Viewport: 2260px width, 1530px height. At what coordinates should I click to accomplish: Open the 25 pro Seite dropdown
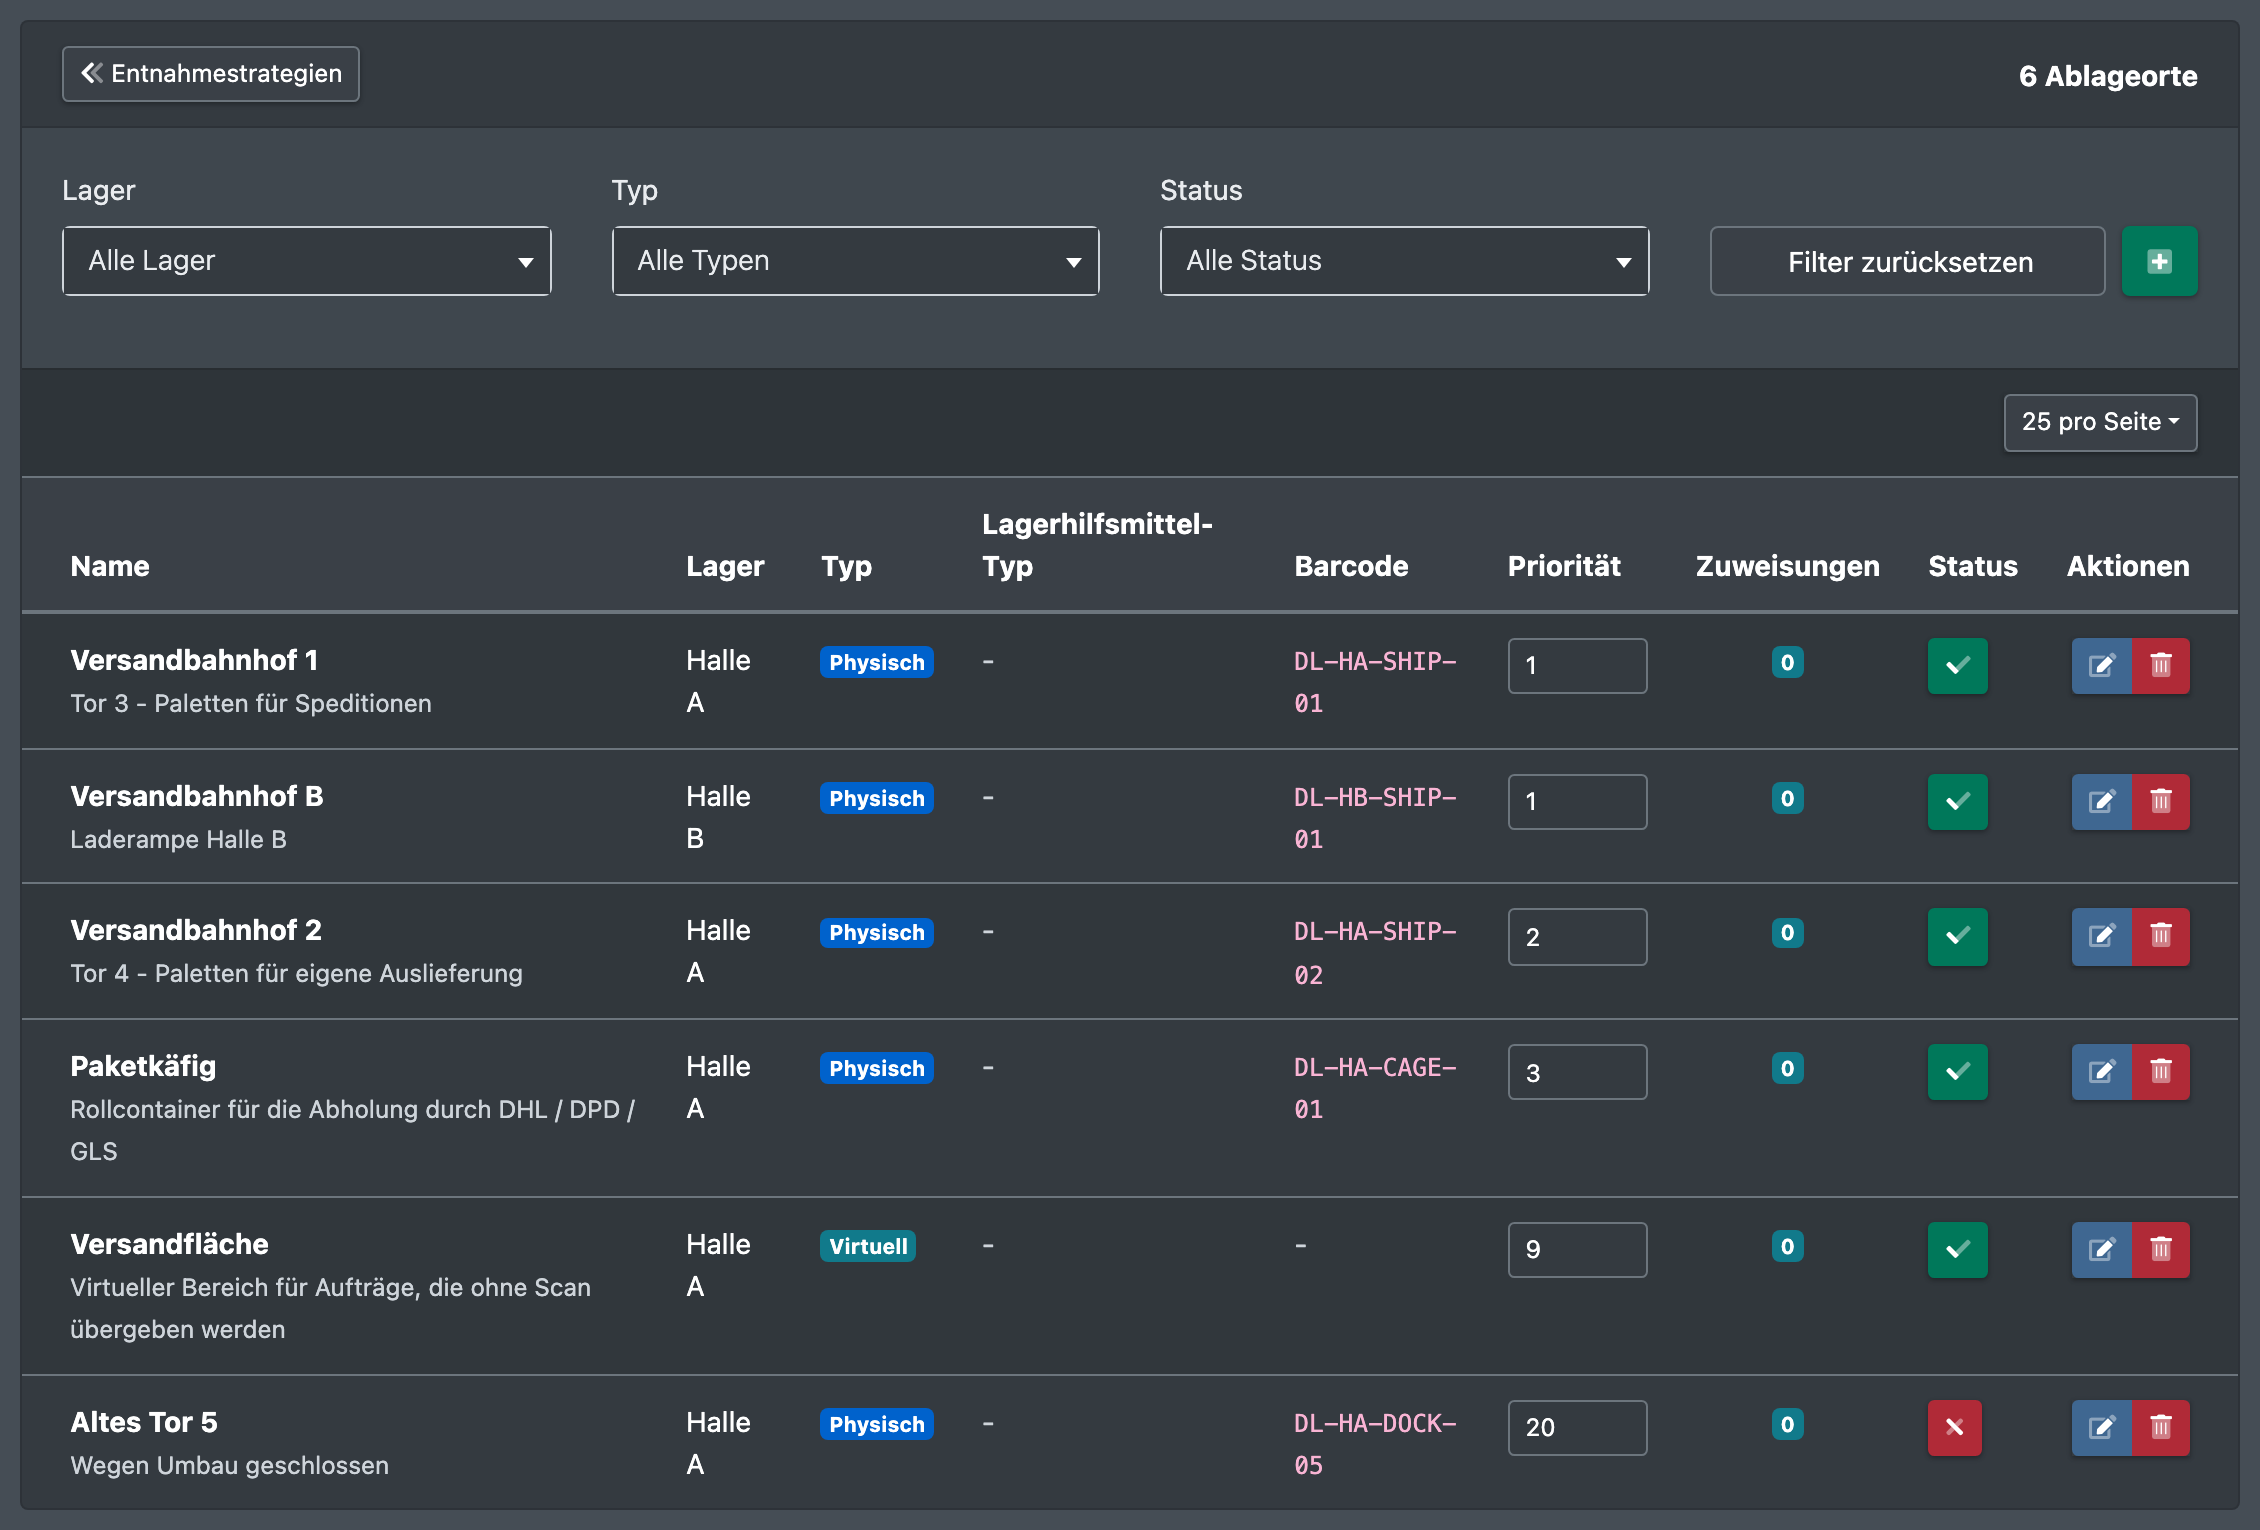coord(2101,423)
